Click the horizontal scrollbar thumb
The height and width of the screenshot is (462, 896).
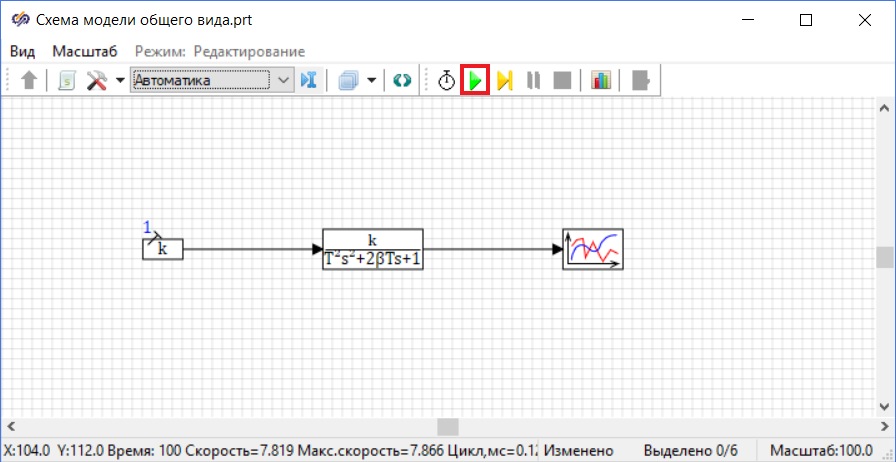[448, 427]
